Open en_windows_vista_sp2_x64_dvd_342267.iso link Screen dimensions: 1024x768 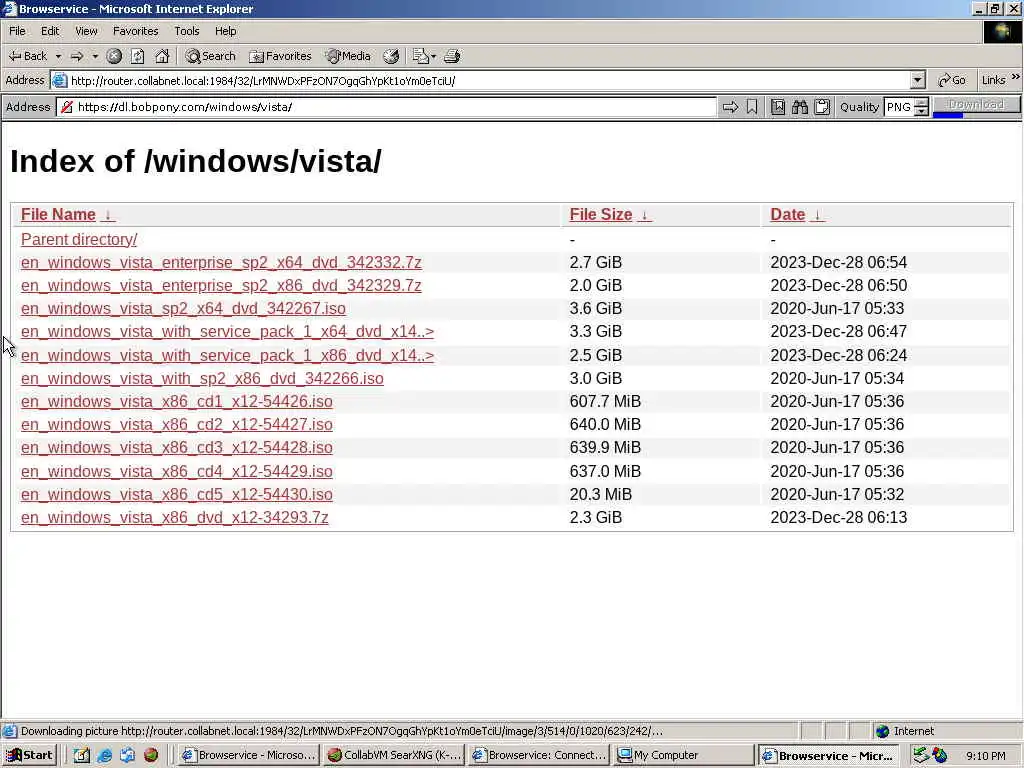point(184,308)
